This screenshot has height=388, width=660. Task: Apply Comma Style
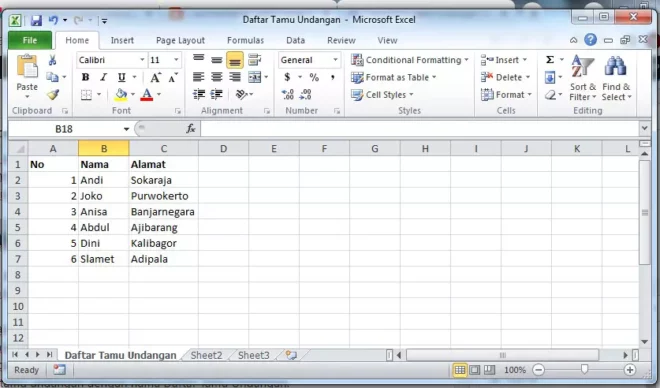[333, 77]
